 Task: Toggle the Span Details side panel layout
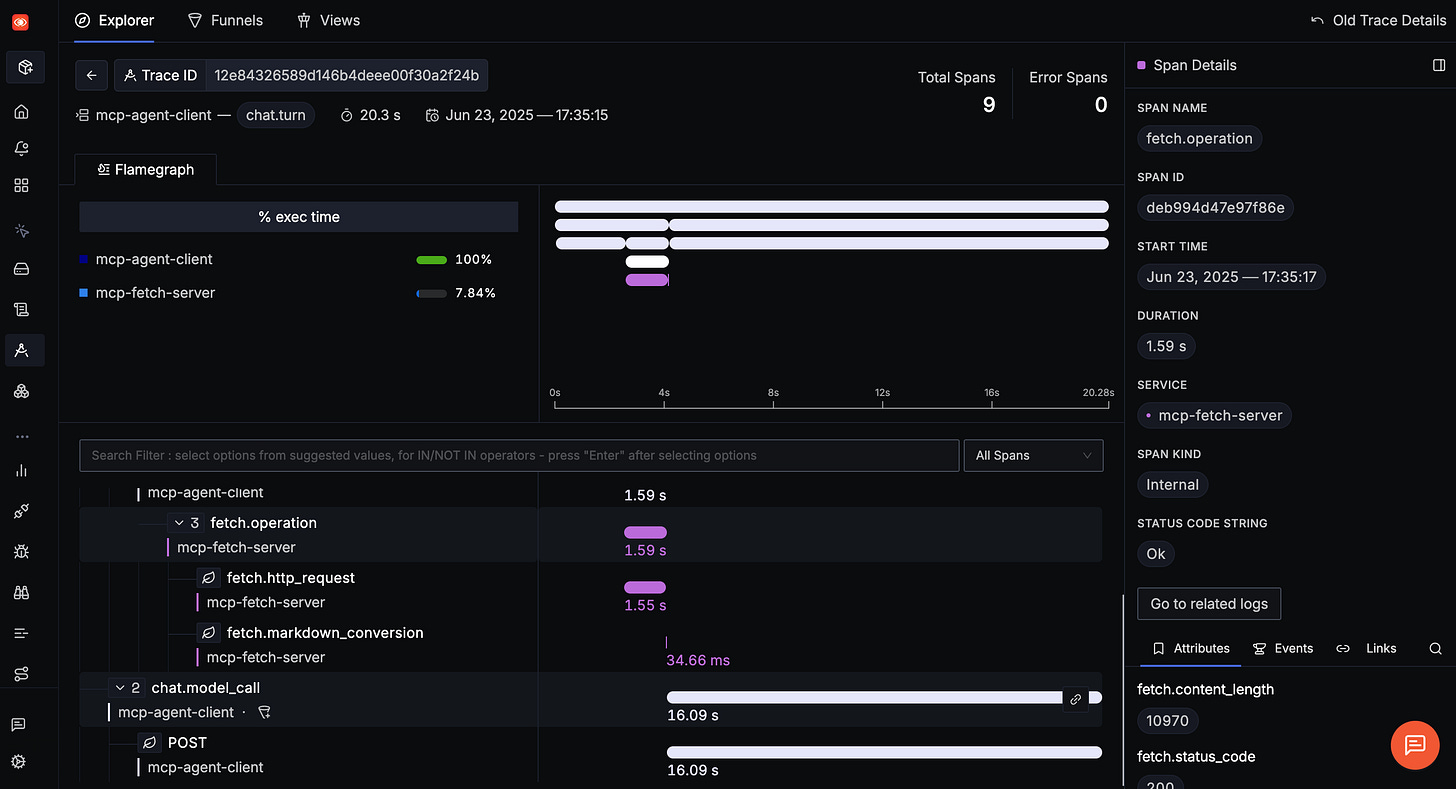tap(1437, 65)
